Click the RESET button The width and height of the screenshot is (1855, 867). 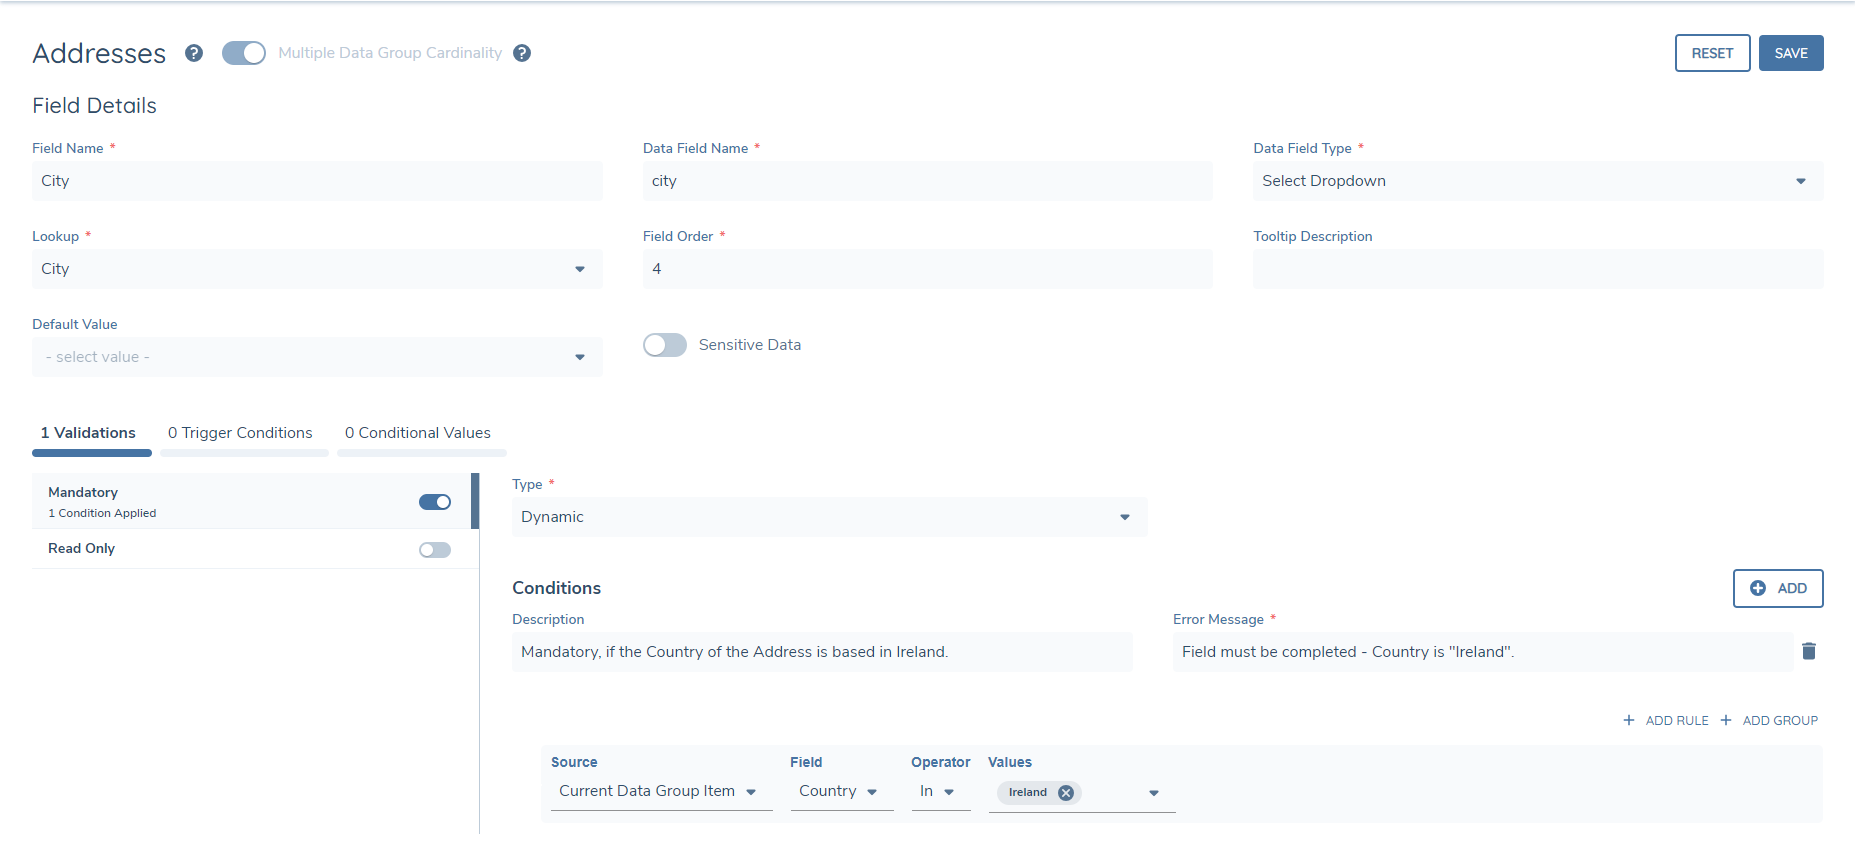1712,53
